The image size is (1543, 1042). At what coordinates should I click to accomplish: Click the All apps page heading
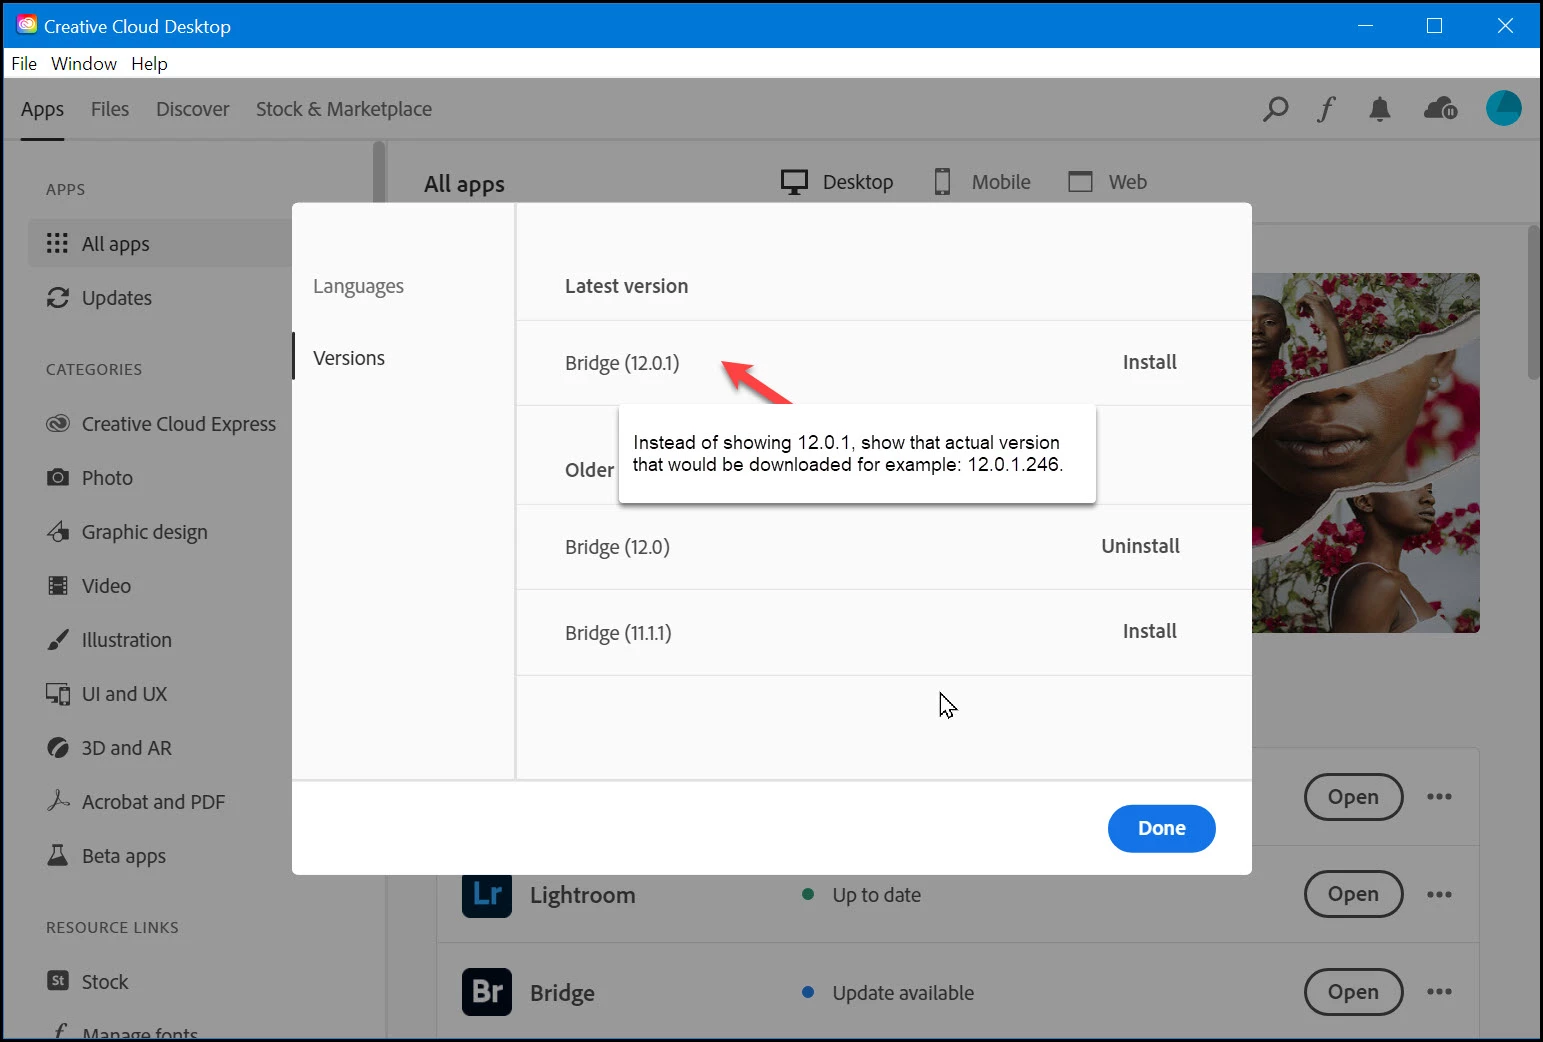click(x=464, y=184)
